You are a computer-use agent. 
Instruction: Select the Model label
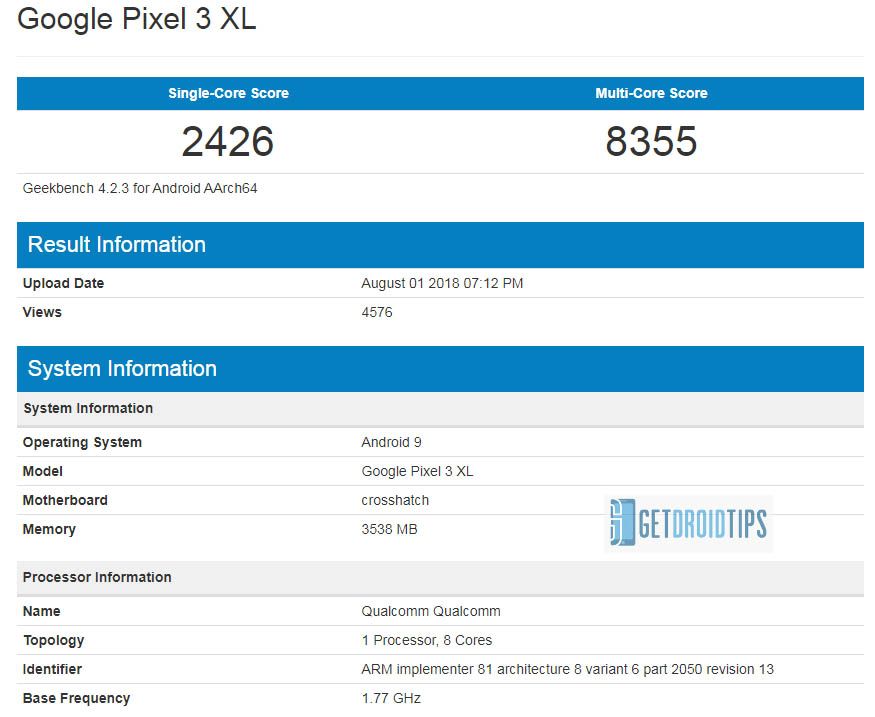click(x=42, y=471)
